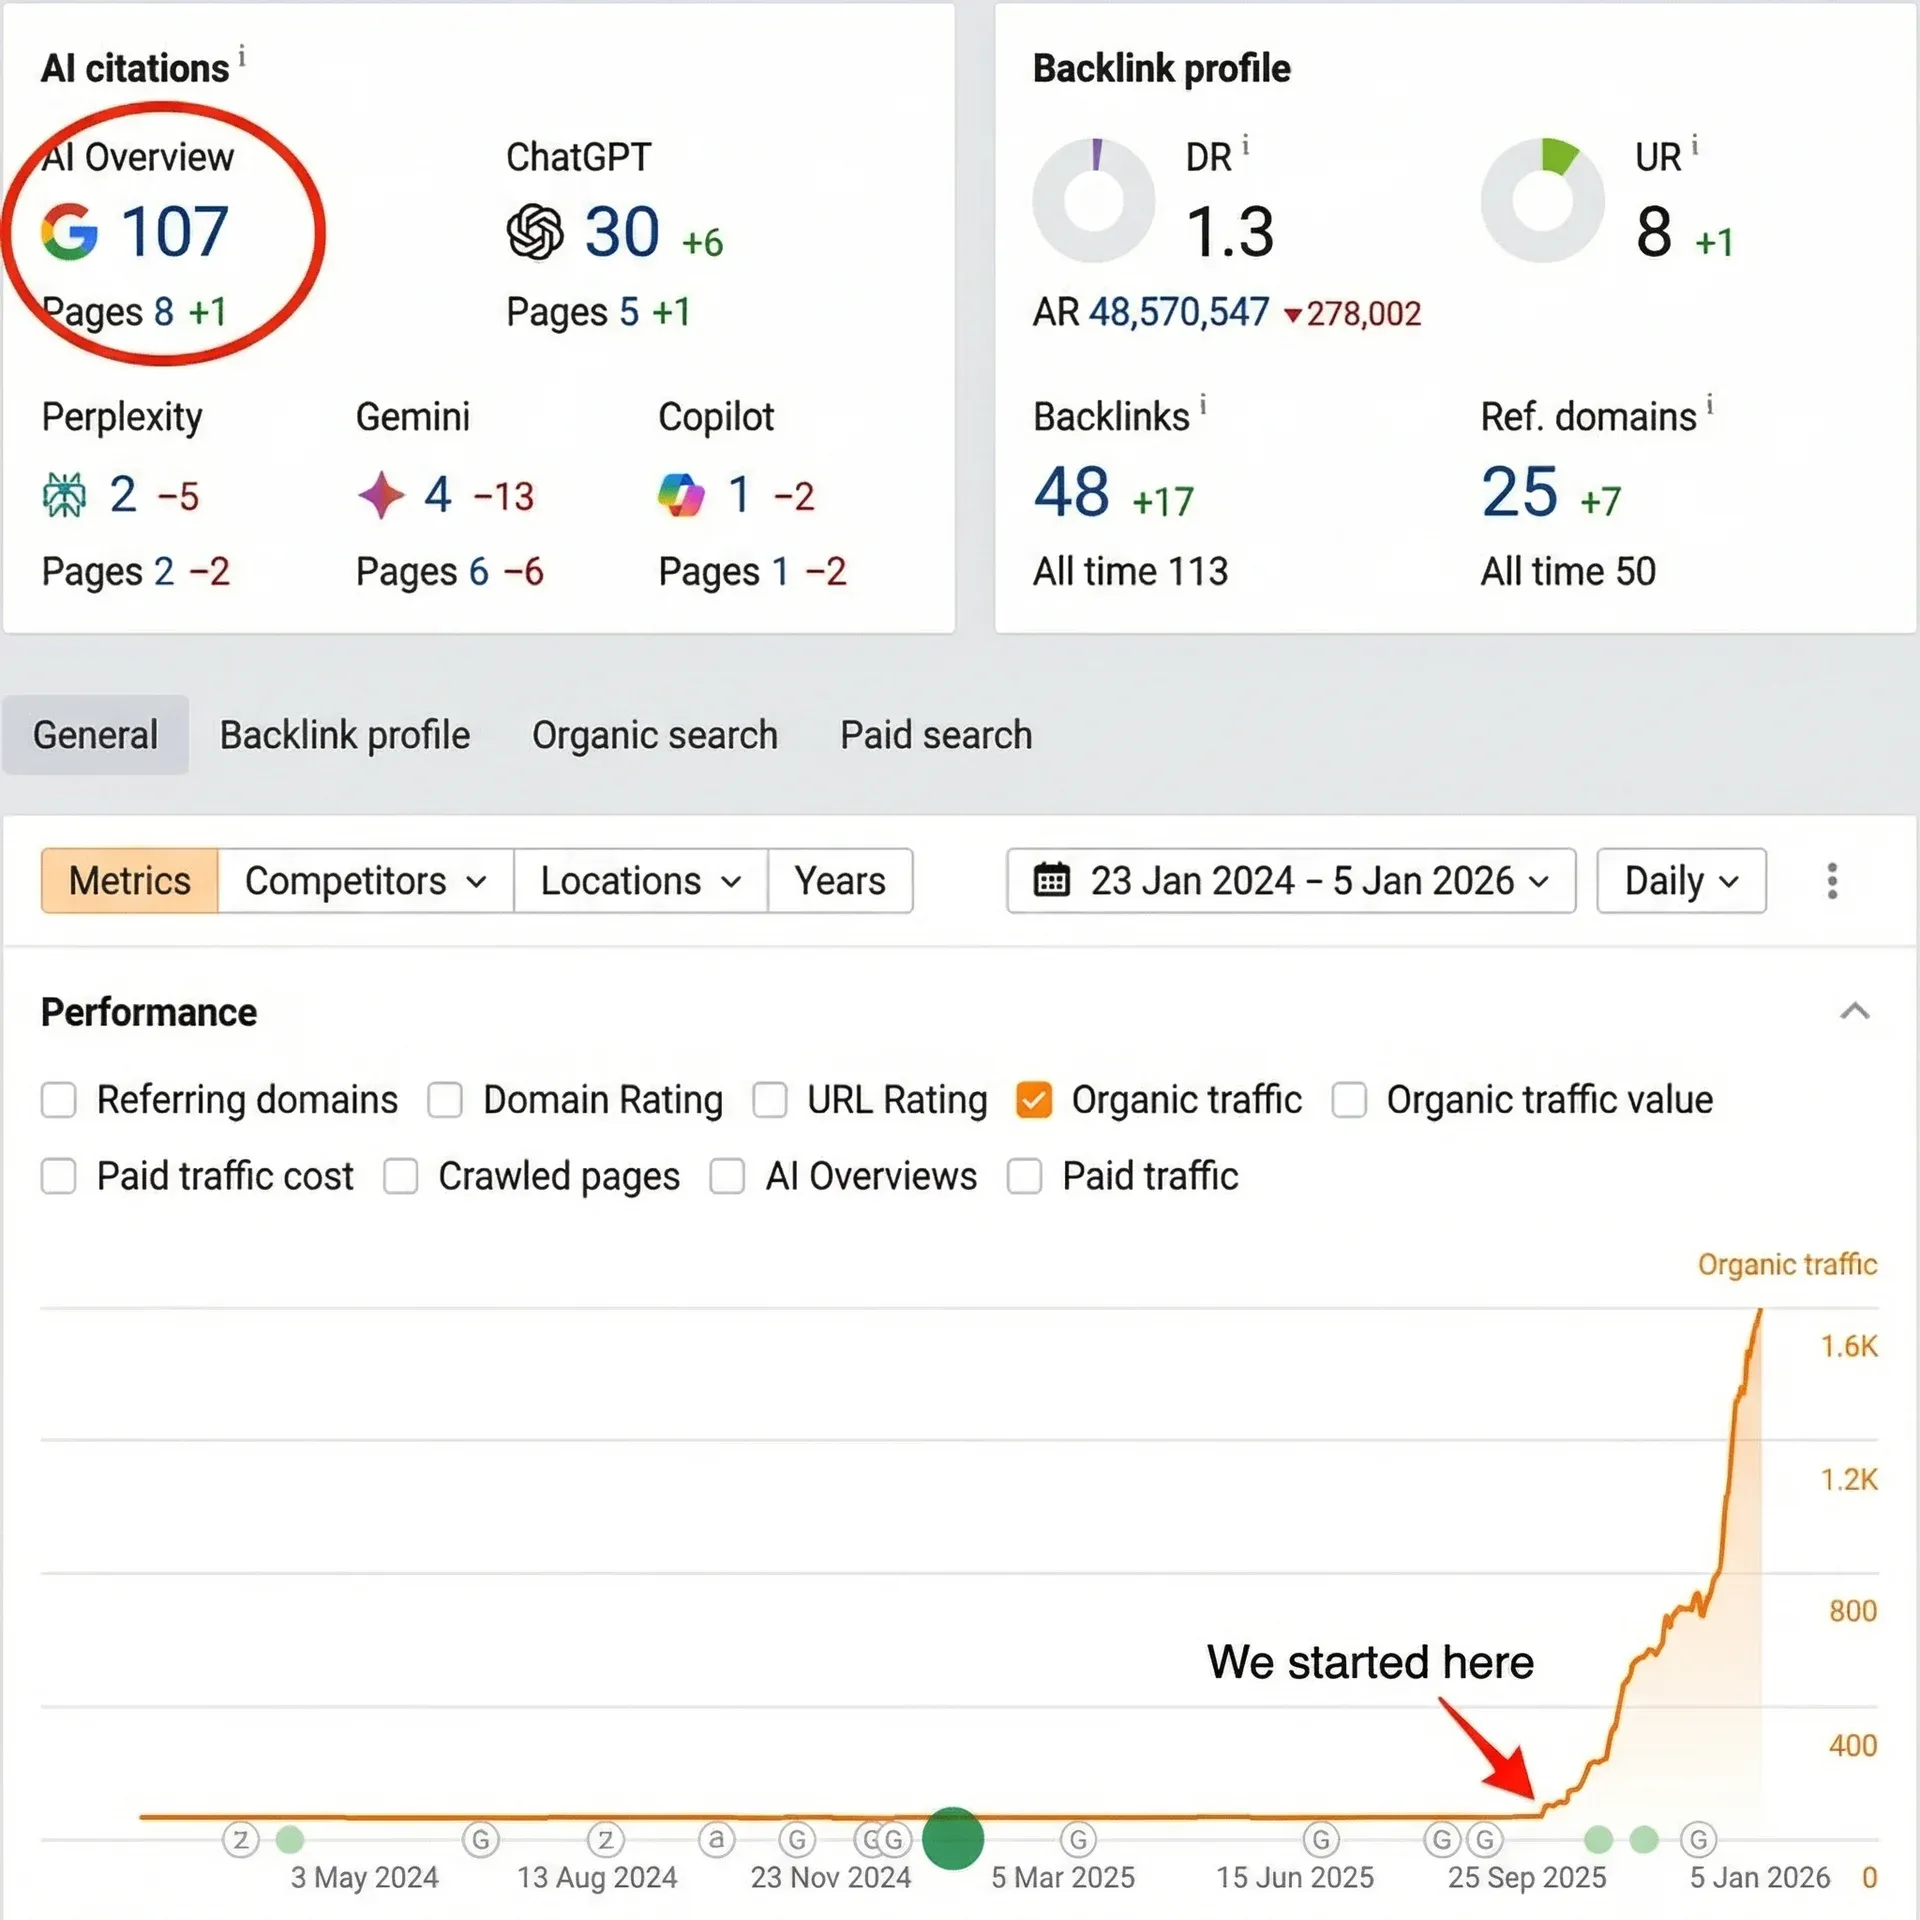Uncheck the Organic traffic checkbox
This screenshot has width=1920, height=1920.
coord(1034,1100)
